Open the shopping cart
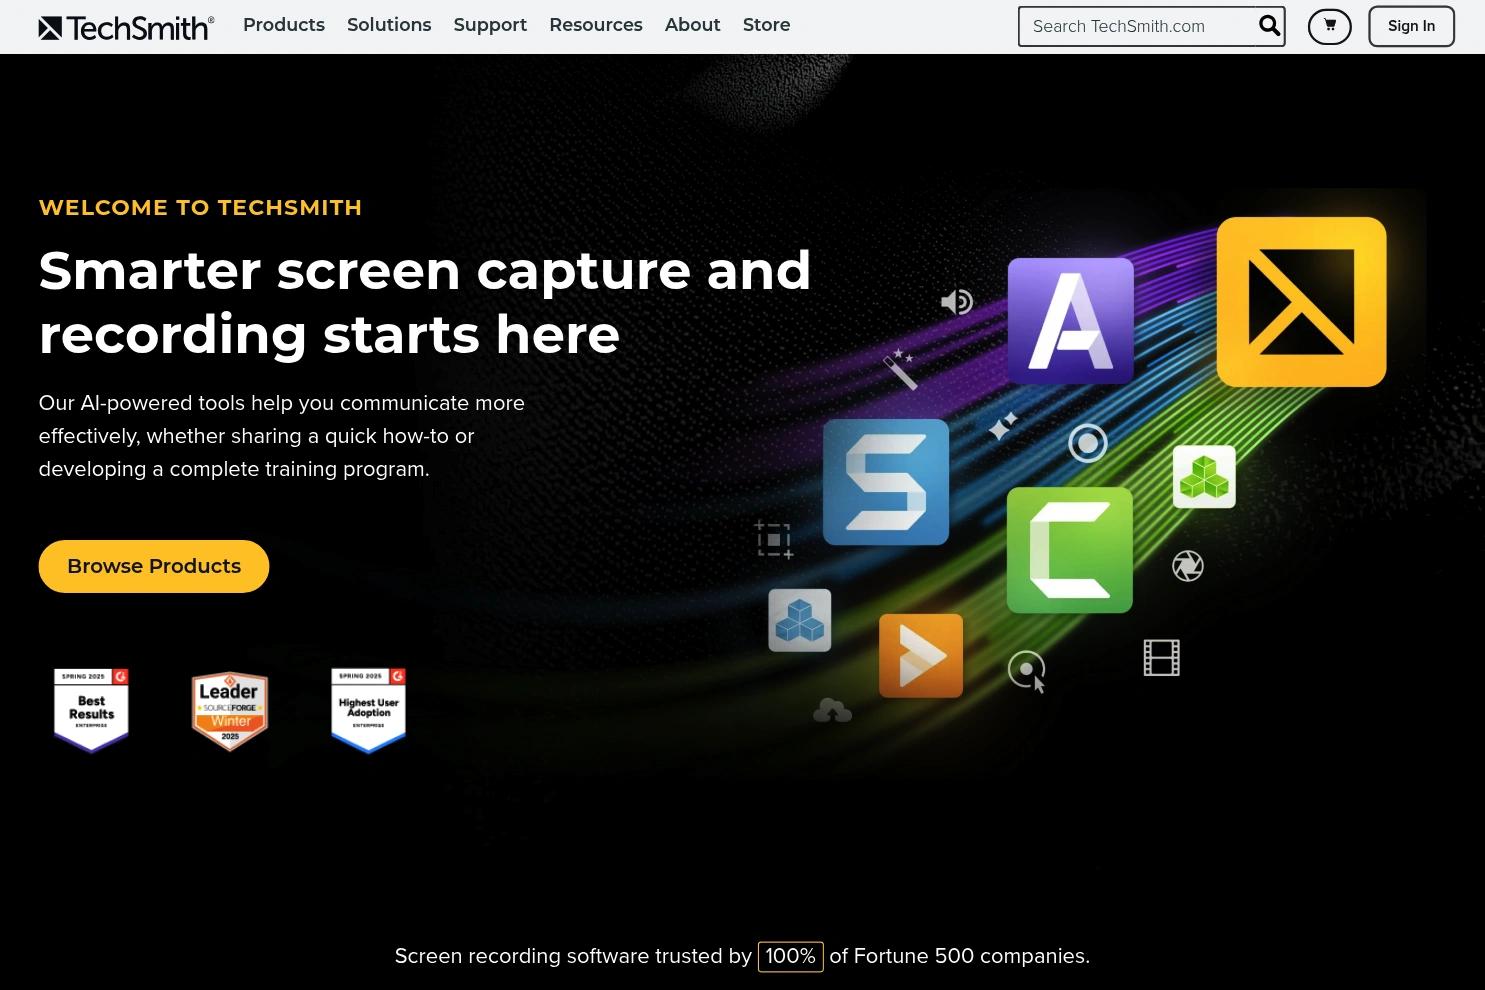1485x990 pixels. [1330, 26]
